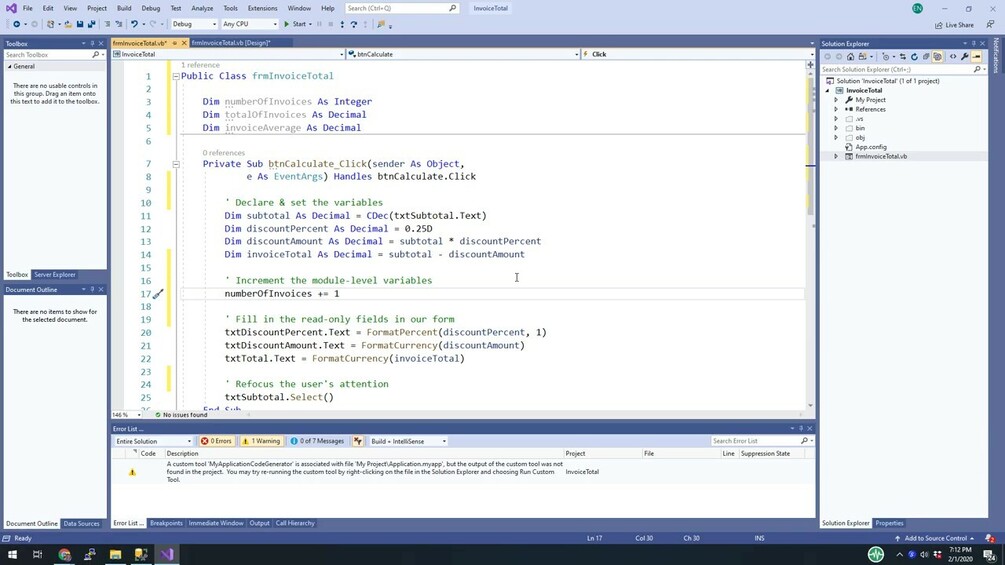
Task: Click the Home icon in Solution Explorer
Action: (x=851, y=56)
